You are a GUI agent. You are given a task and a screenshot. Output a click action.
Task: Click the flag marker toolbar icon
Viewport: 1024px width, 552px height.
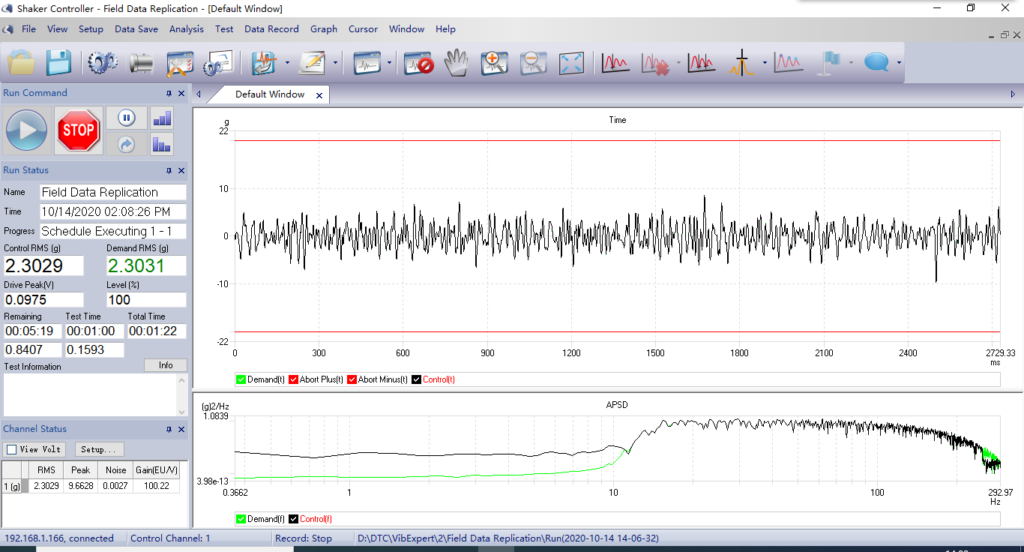pos(830,63)
